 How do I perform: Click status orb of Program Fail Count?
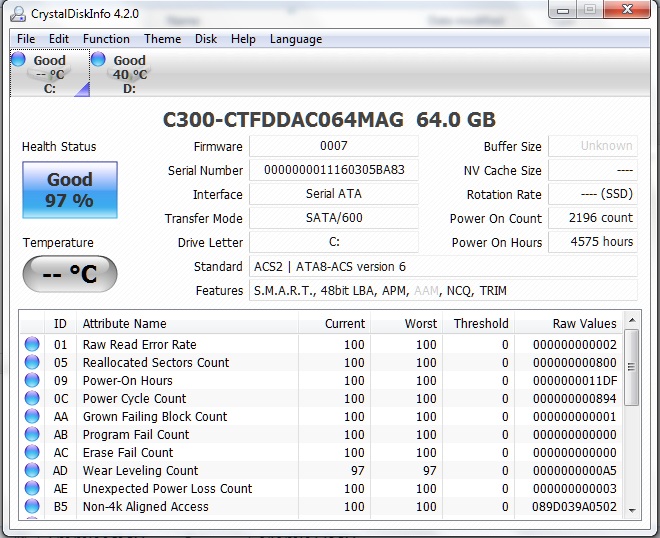(32, 434)
